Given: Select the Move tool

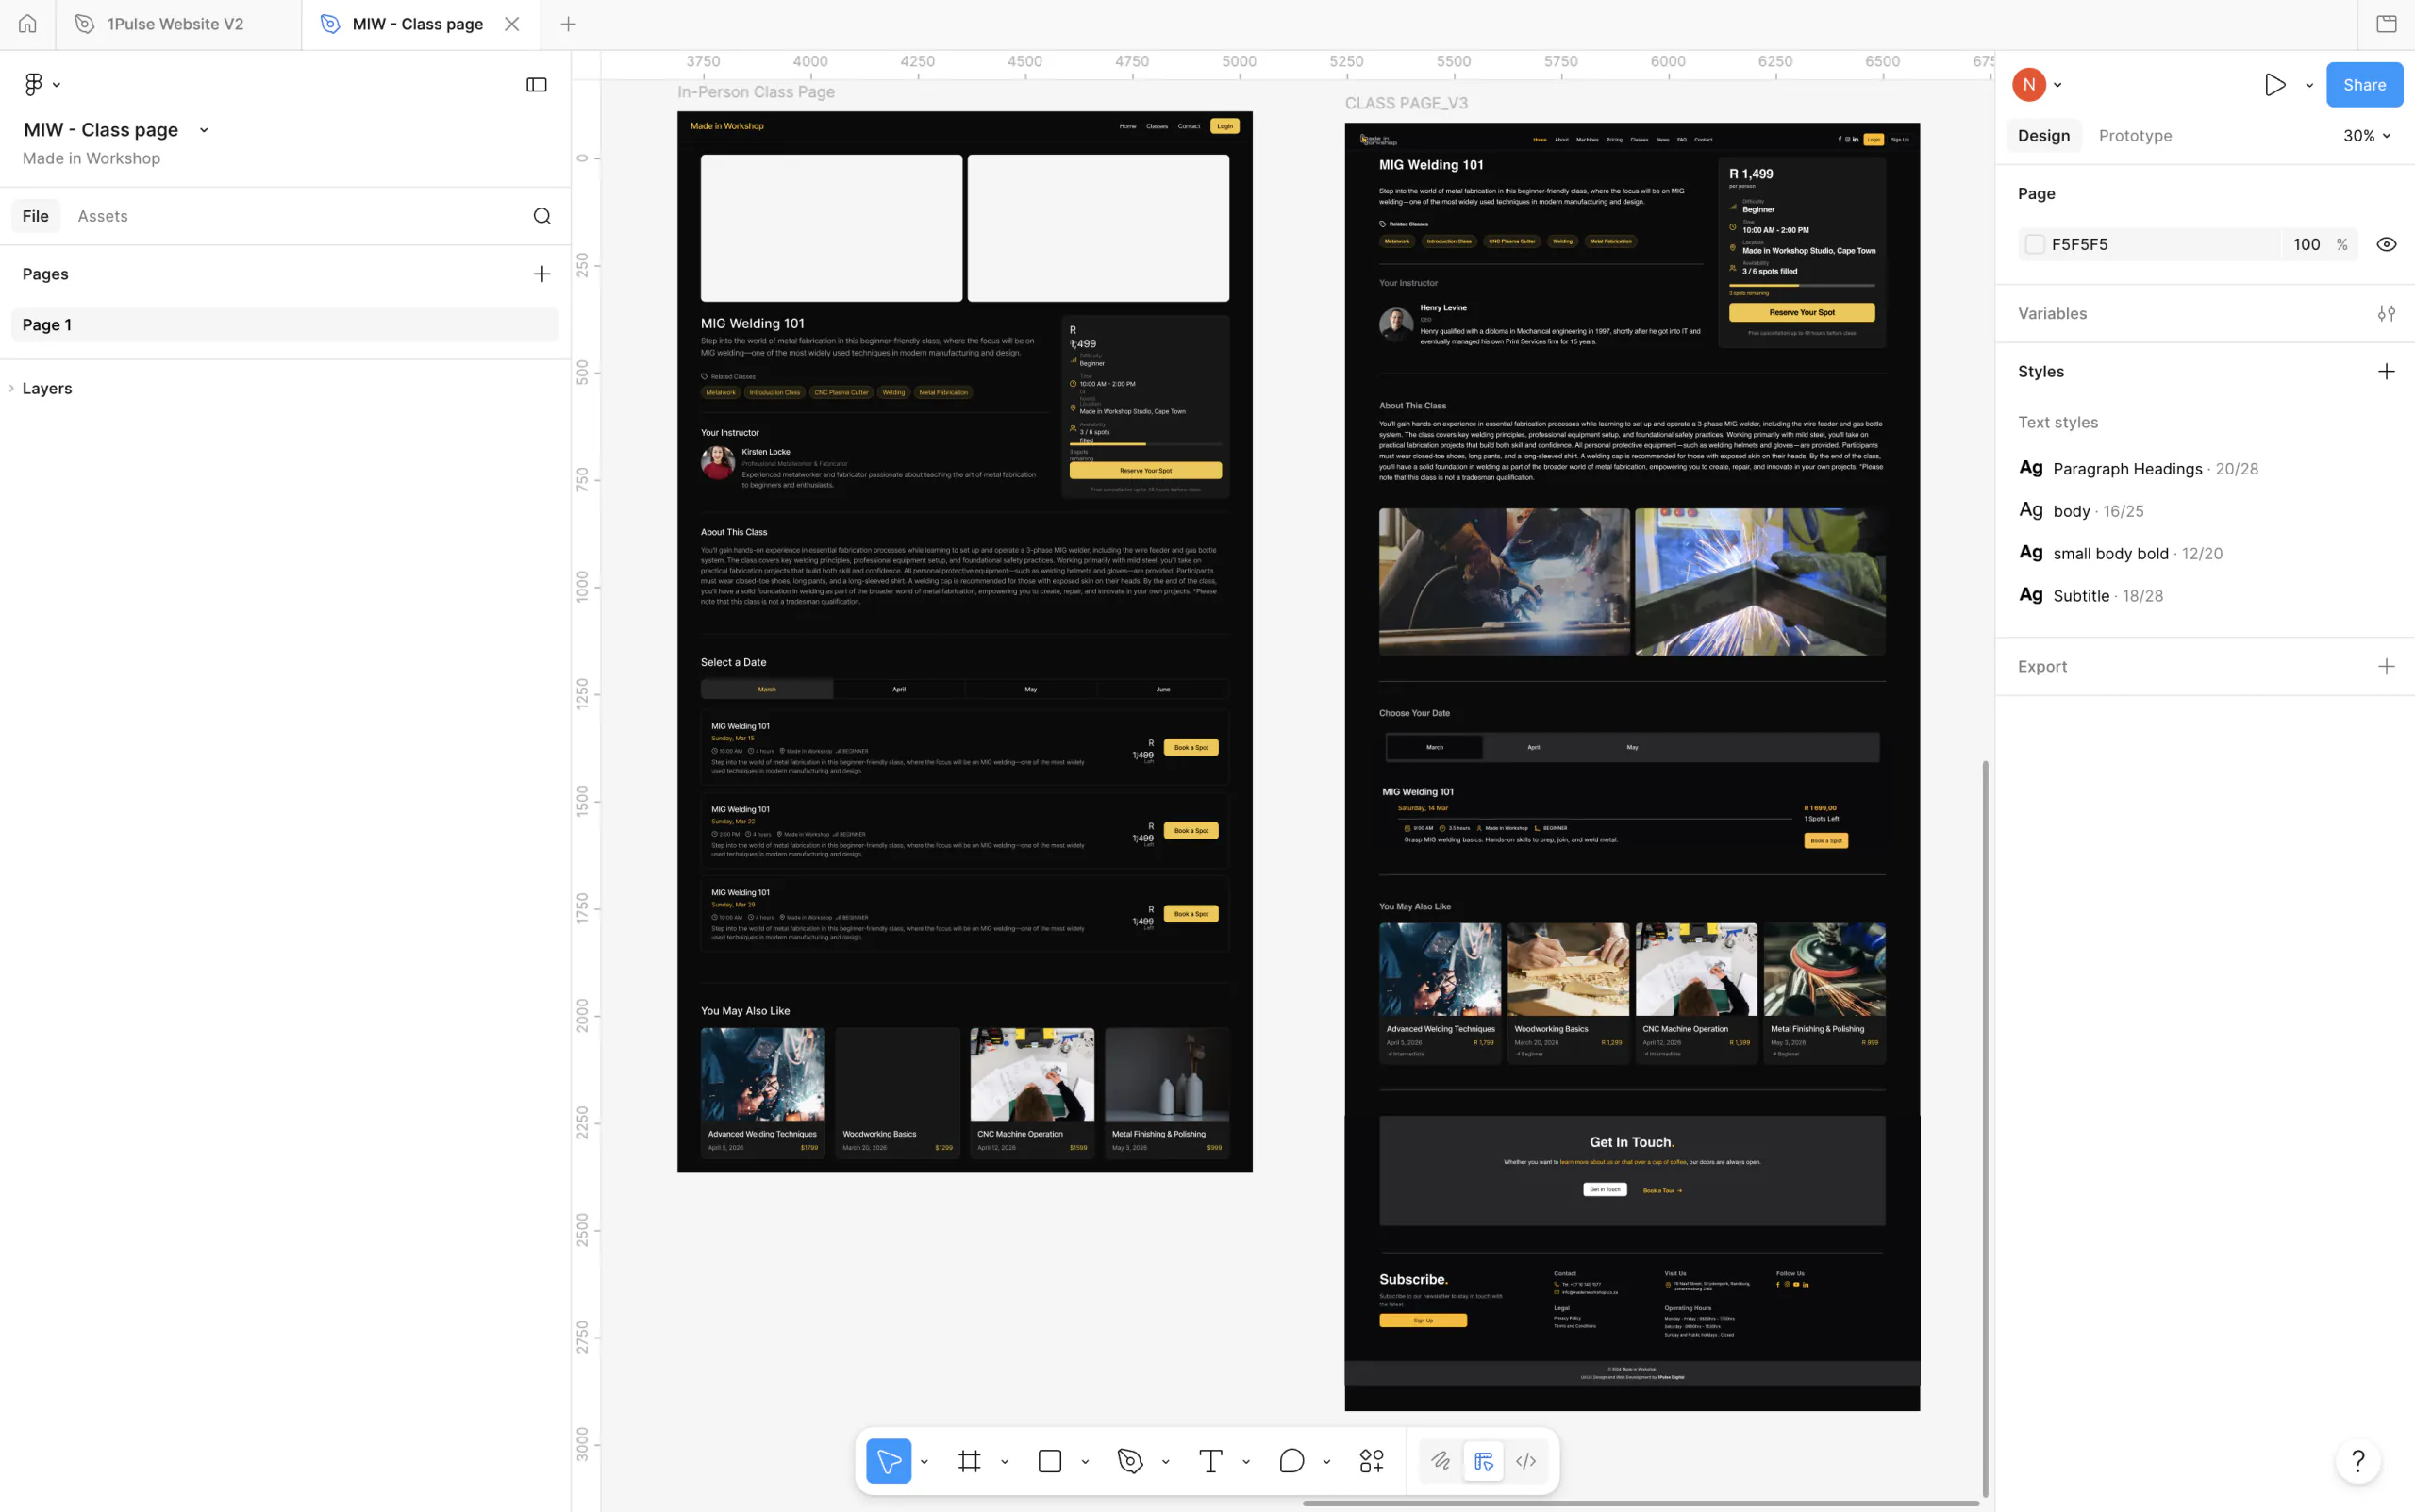Looking at the screenshot, I should click(x=888, y=1461).
